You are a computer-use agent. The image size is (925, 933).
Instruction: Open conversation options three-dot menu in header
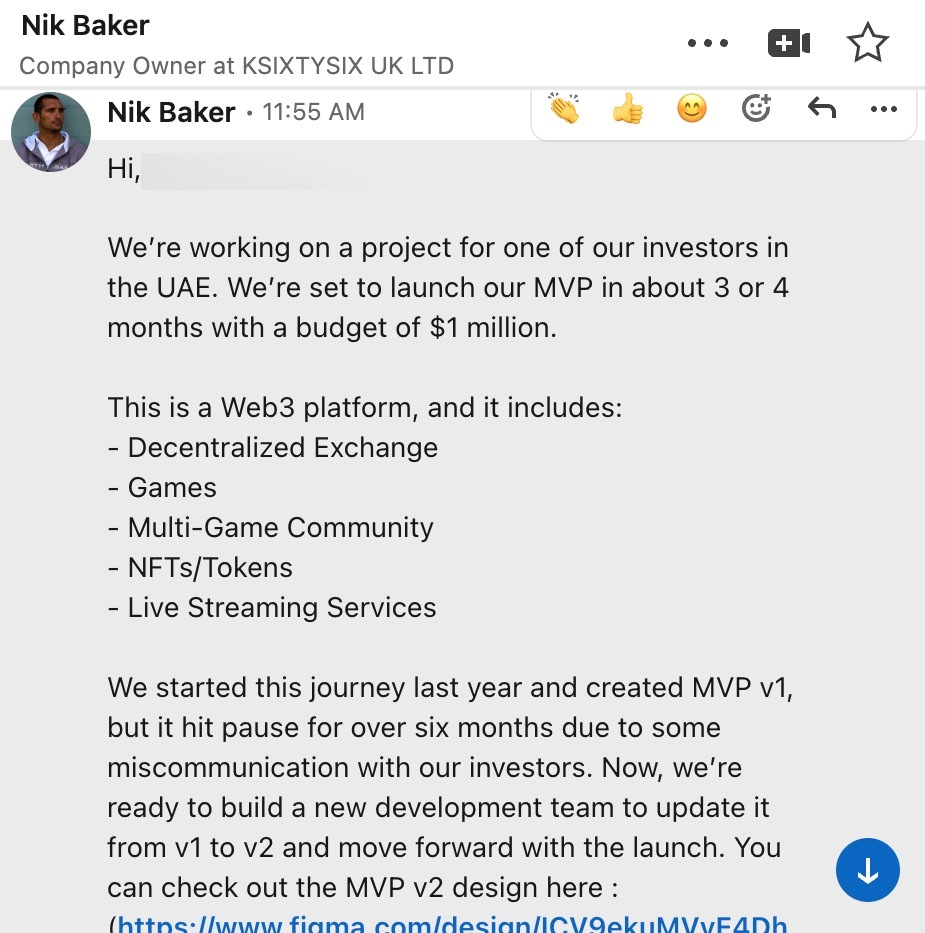(709, 43)
